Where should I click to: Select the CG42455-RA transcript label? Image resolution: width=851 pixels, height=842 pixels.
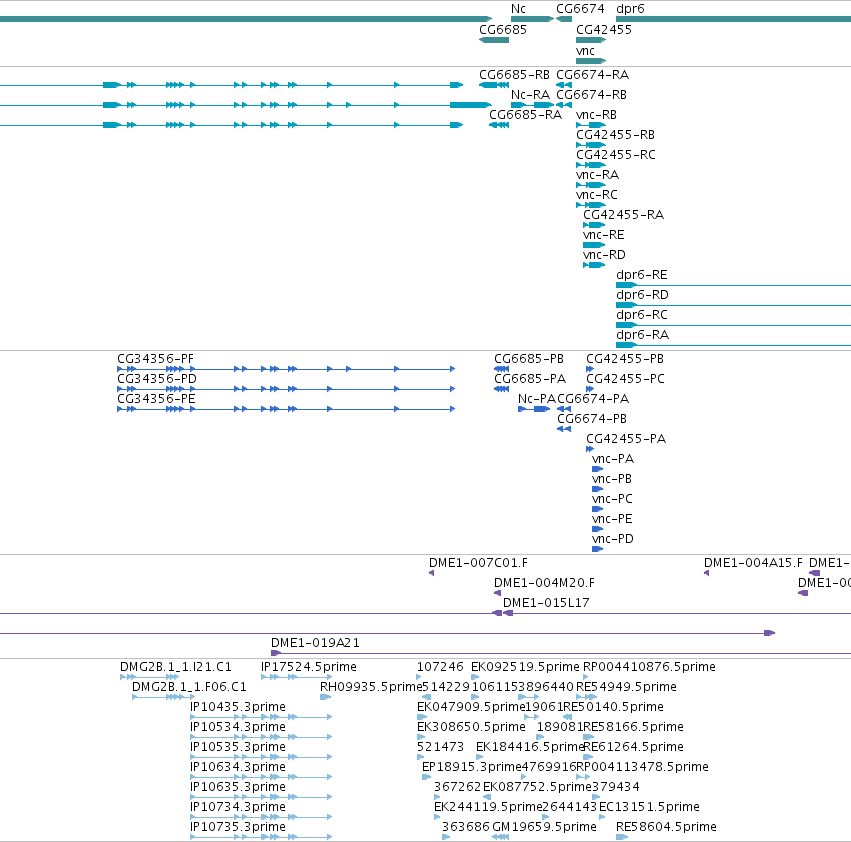pyautogui.click(x=624, y=215)
